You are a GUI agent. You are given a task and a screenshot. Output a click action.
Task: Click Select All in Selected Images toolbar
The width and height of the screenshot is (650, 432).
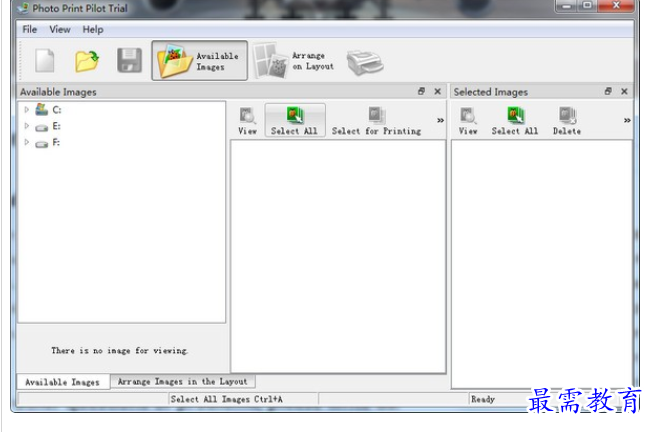(515, 121)
